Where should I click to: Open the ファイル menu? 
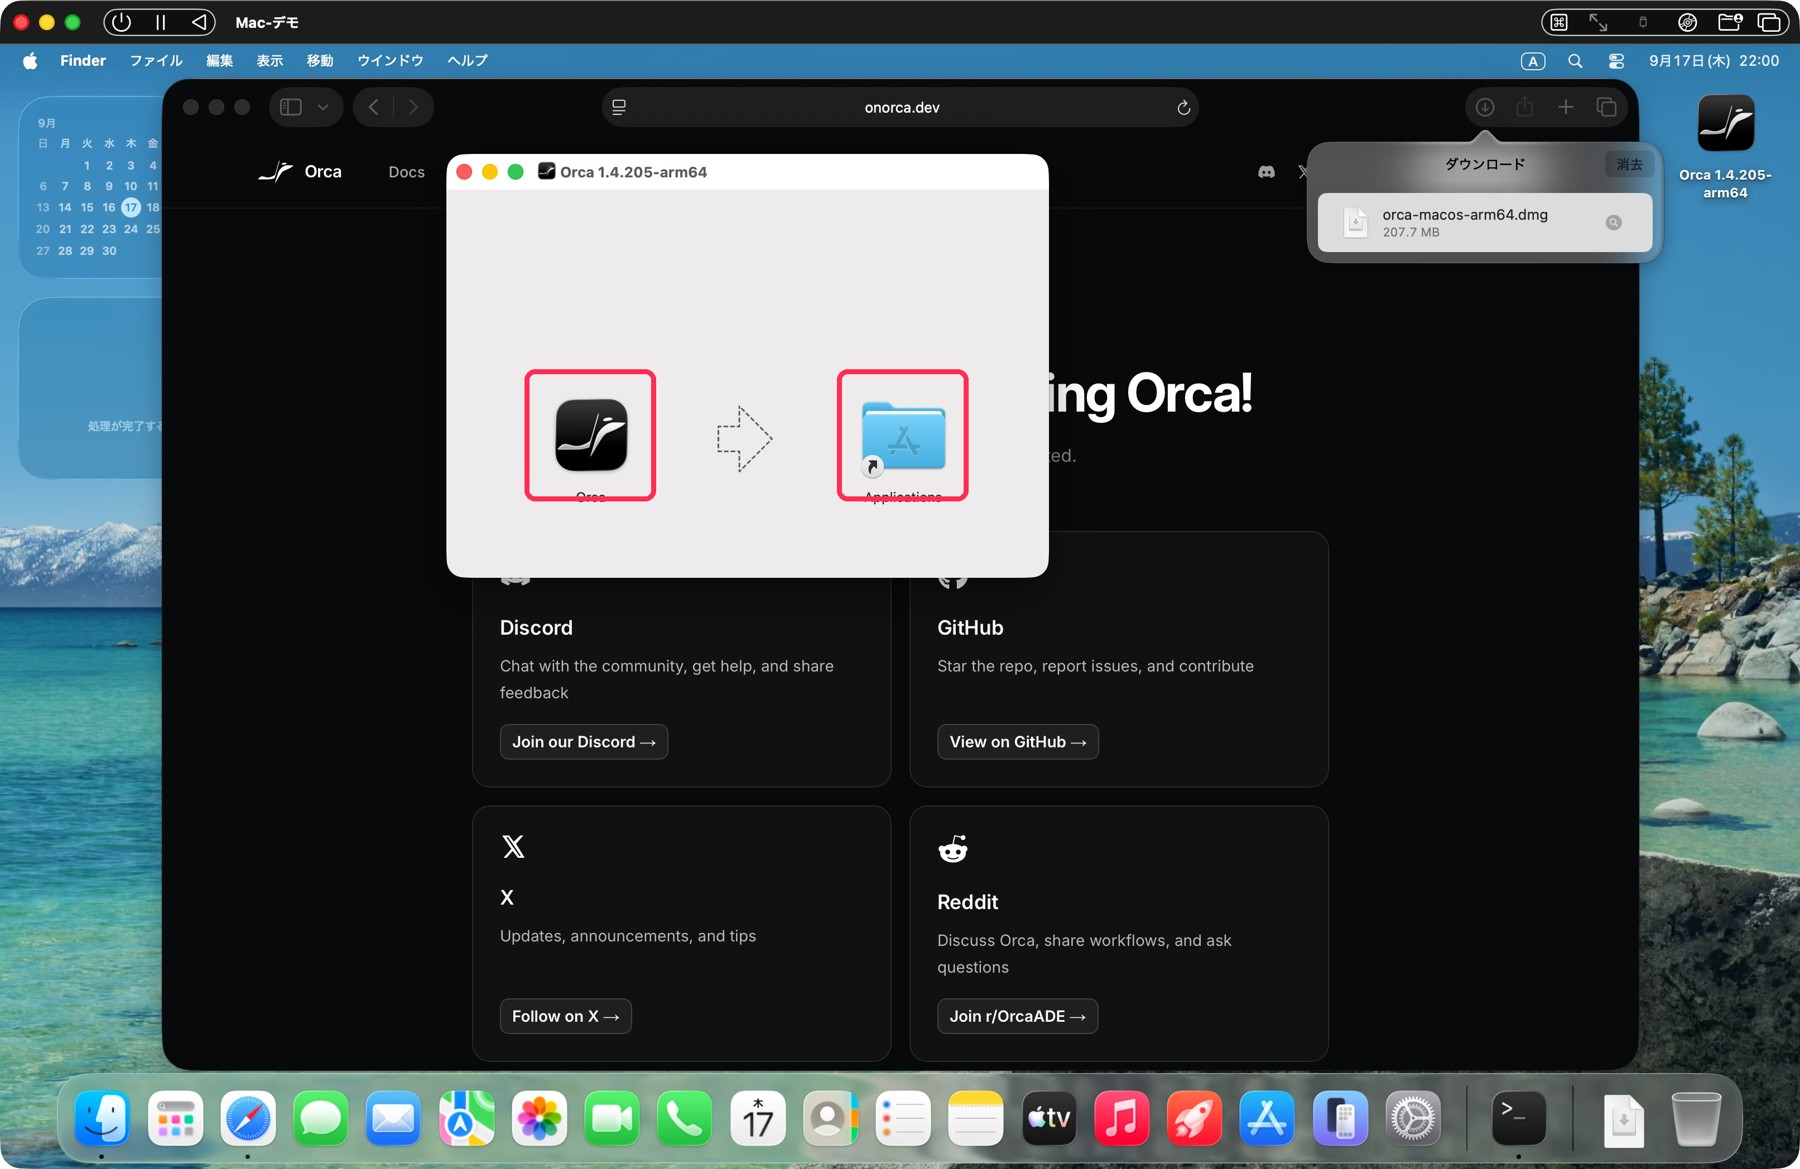pos(156,61)
